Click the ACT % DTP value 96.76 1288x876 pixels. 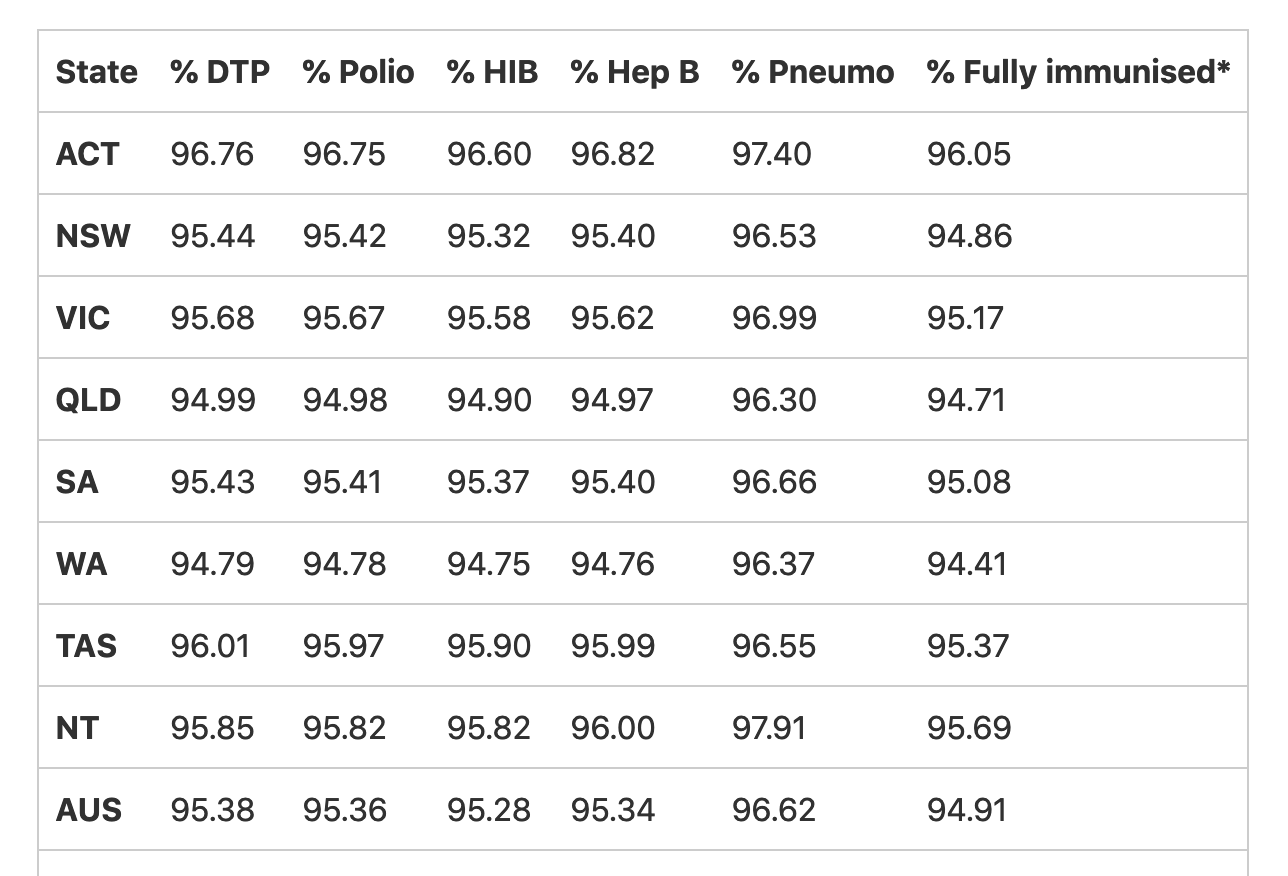pos(212,154)
